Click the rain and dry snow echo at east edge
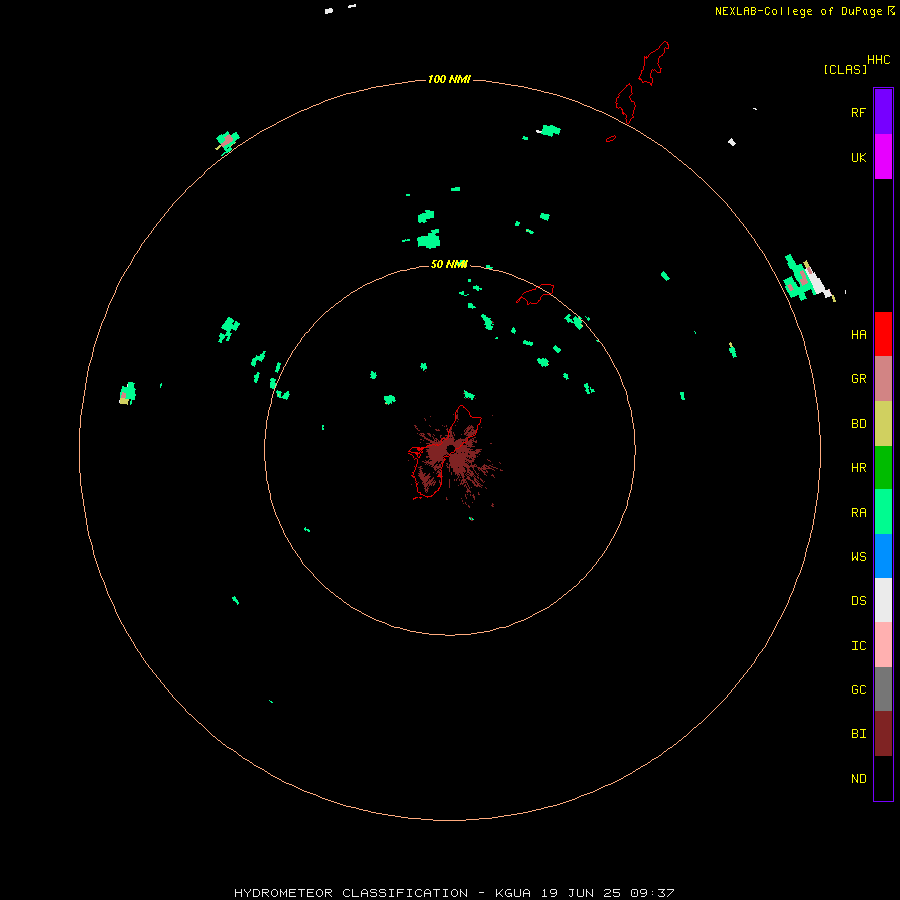 click(x=809, y=278)
